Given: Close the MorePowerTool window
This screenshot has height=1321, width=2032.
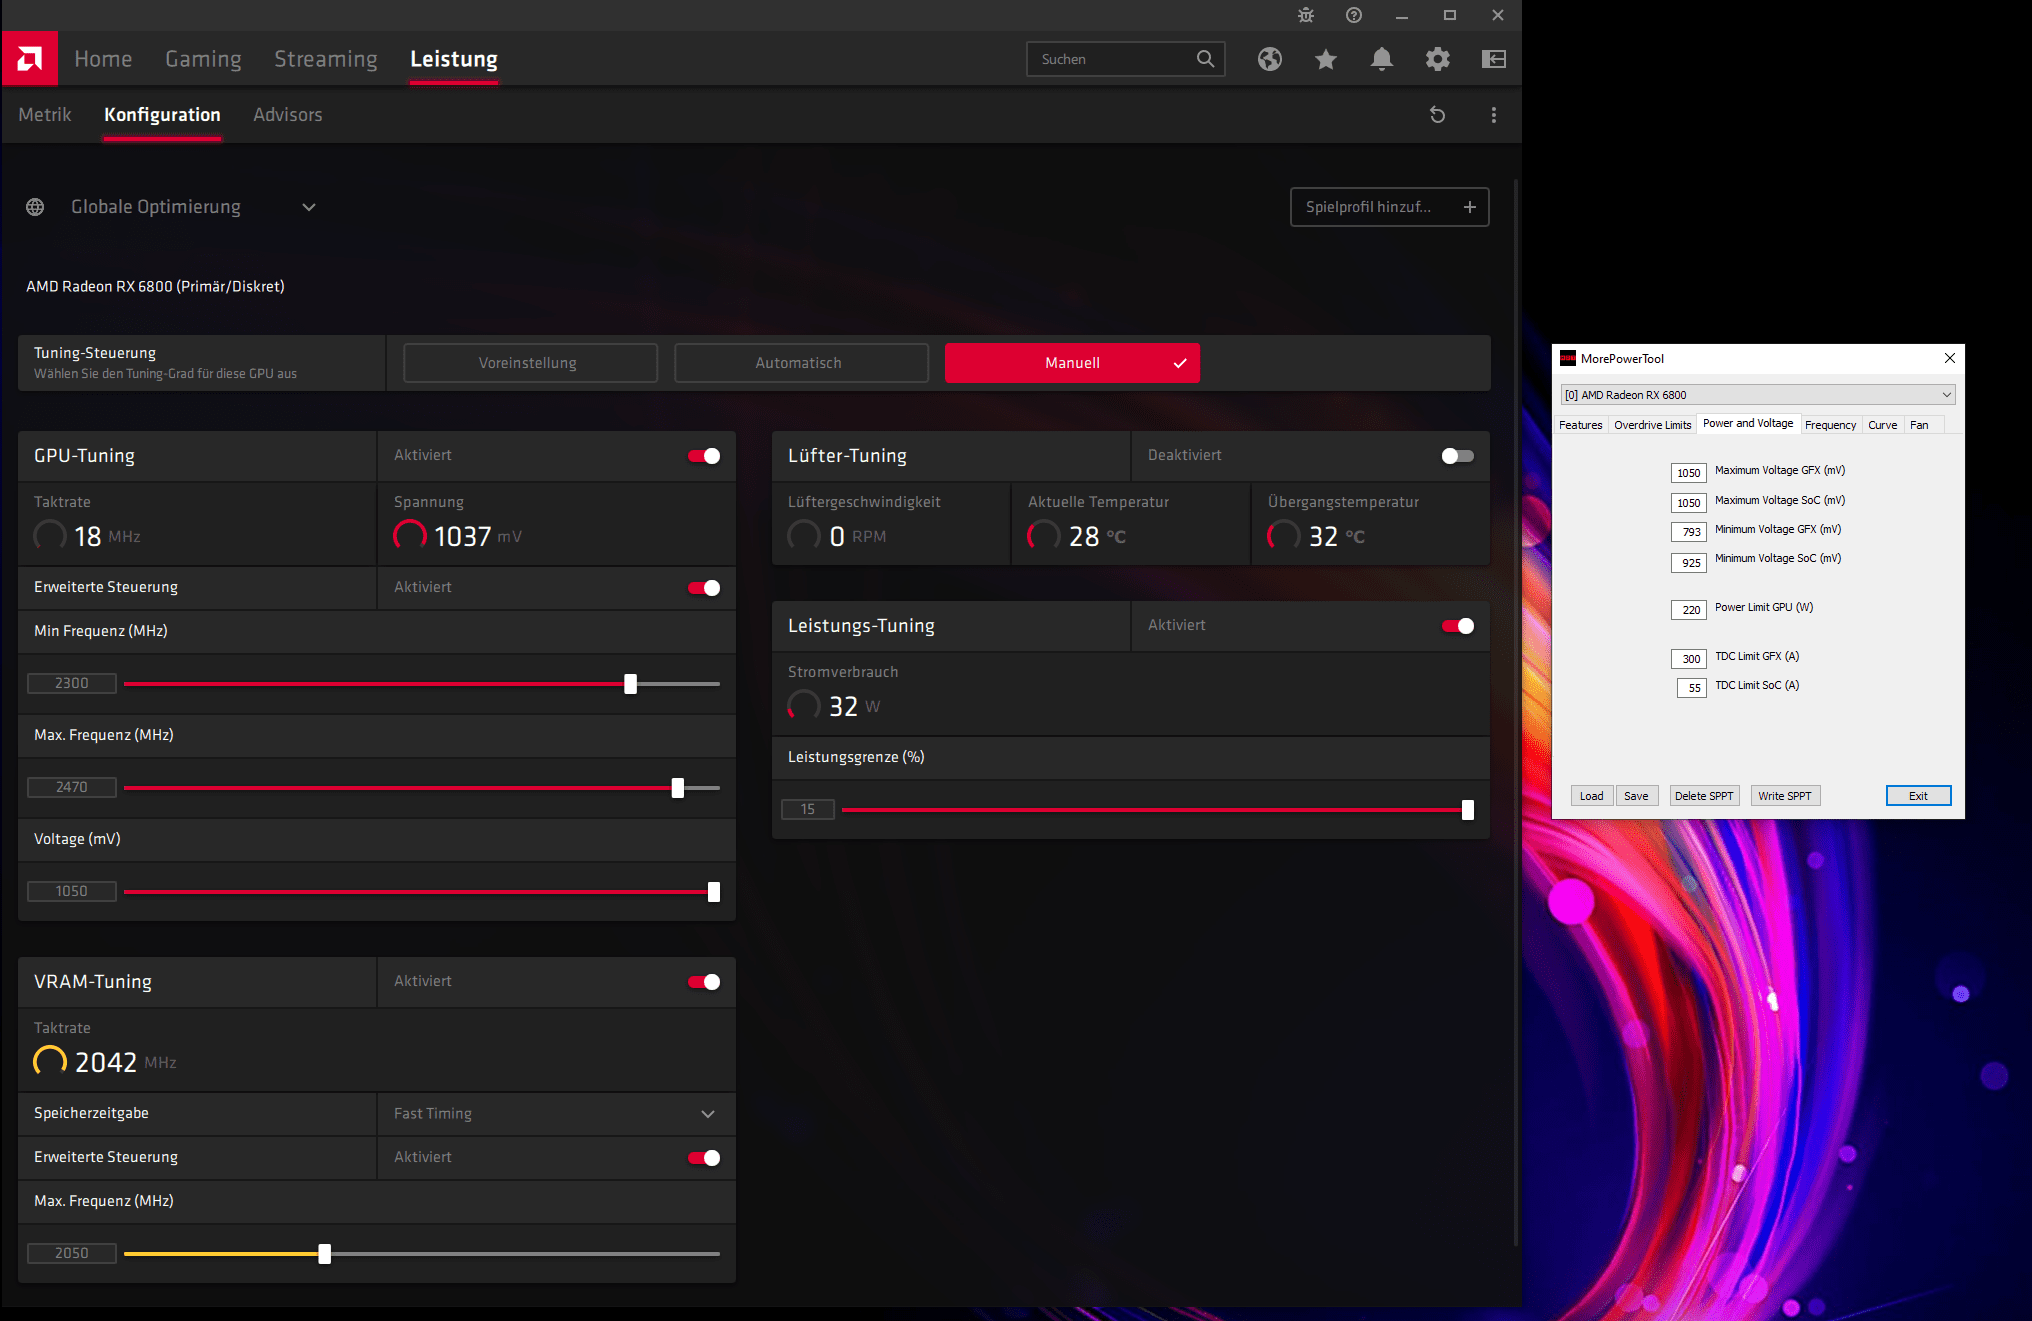Looking at the screenshot, I should click(x=1949, y=358).
